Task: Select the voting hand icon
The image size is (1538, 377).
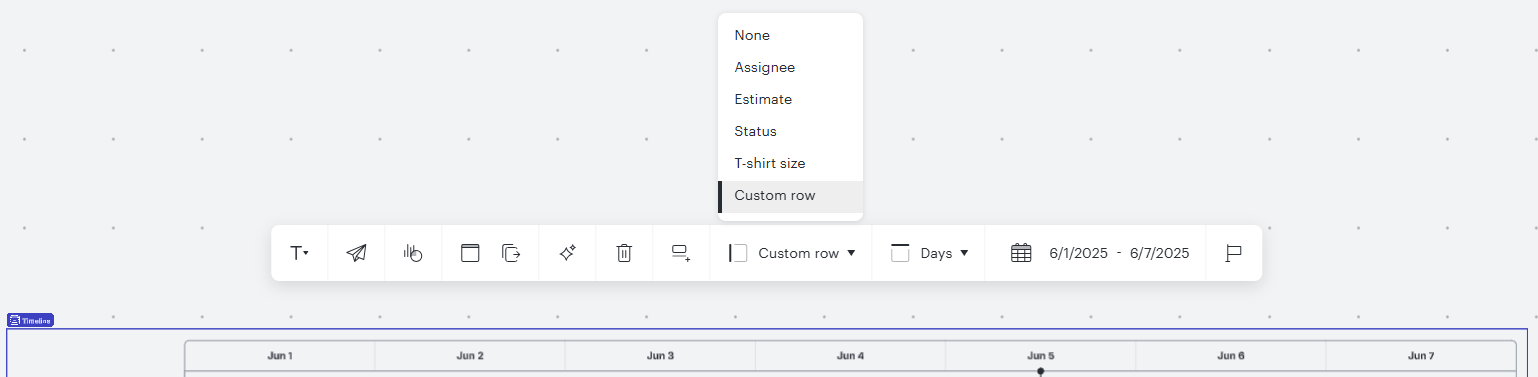Action: pos(413,253)
